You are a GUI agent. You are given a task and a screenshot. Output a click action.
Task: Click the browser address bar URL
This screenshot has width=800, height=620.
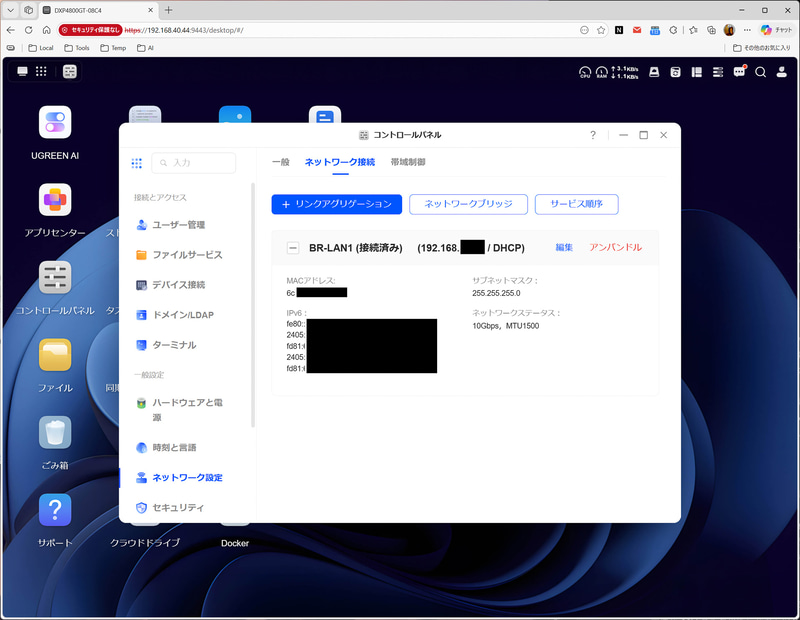[184, 31]
